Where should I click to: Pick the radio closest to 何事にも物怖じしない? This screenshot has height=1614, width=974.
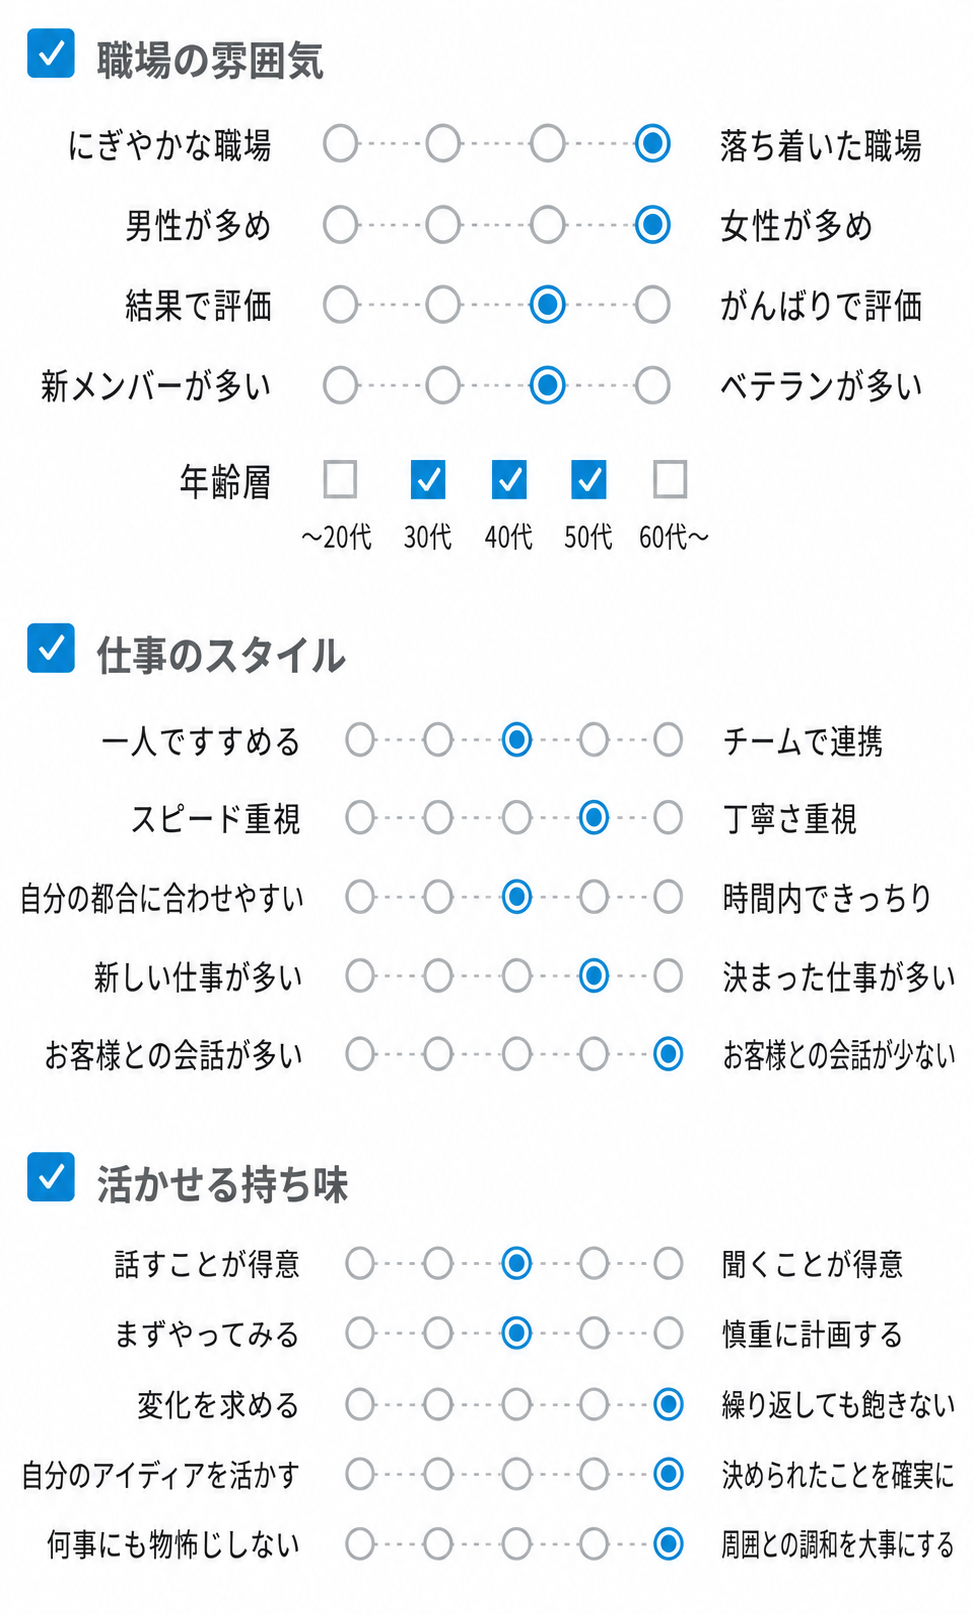[x=360, y=1544]
